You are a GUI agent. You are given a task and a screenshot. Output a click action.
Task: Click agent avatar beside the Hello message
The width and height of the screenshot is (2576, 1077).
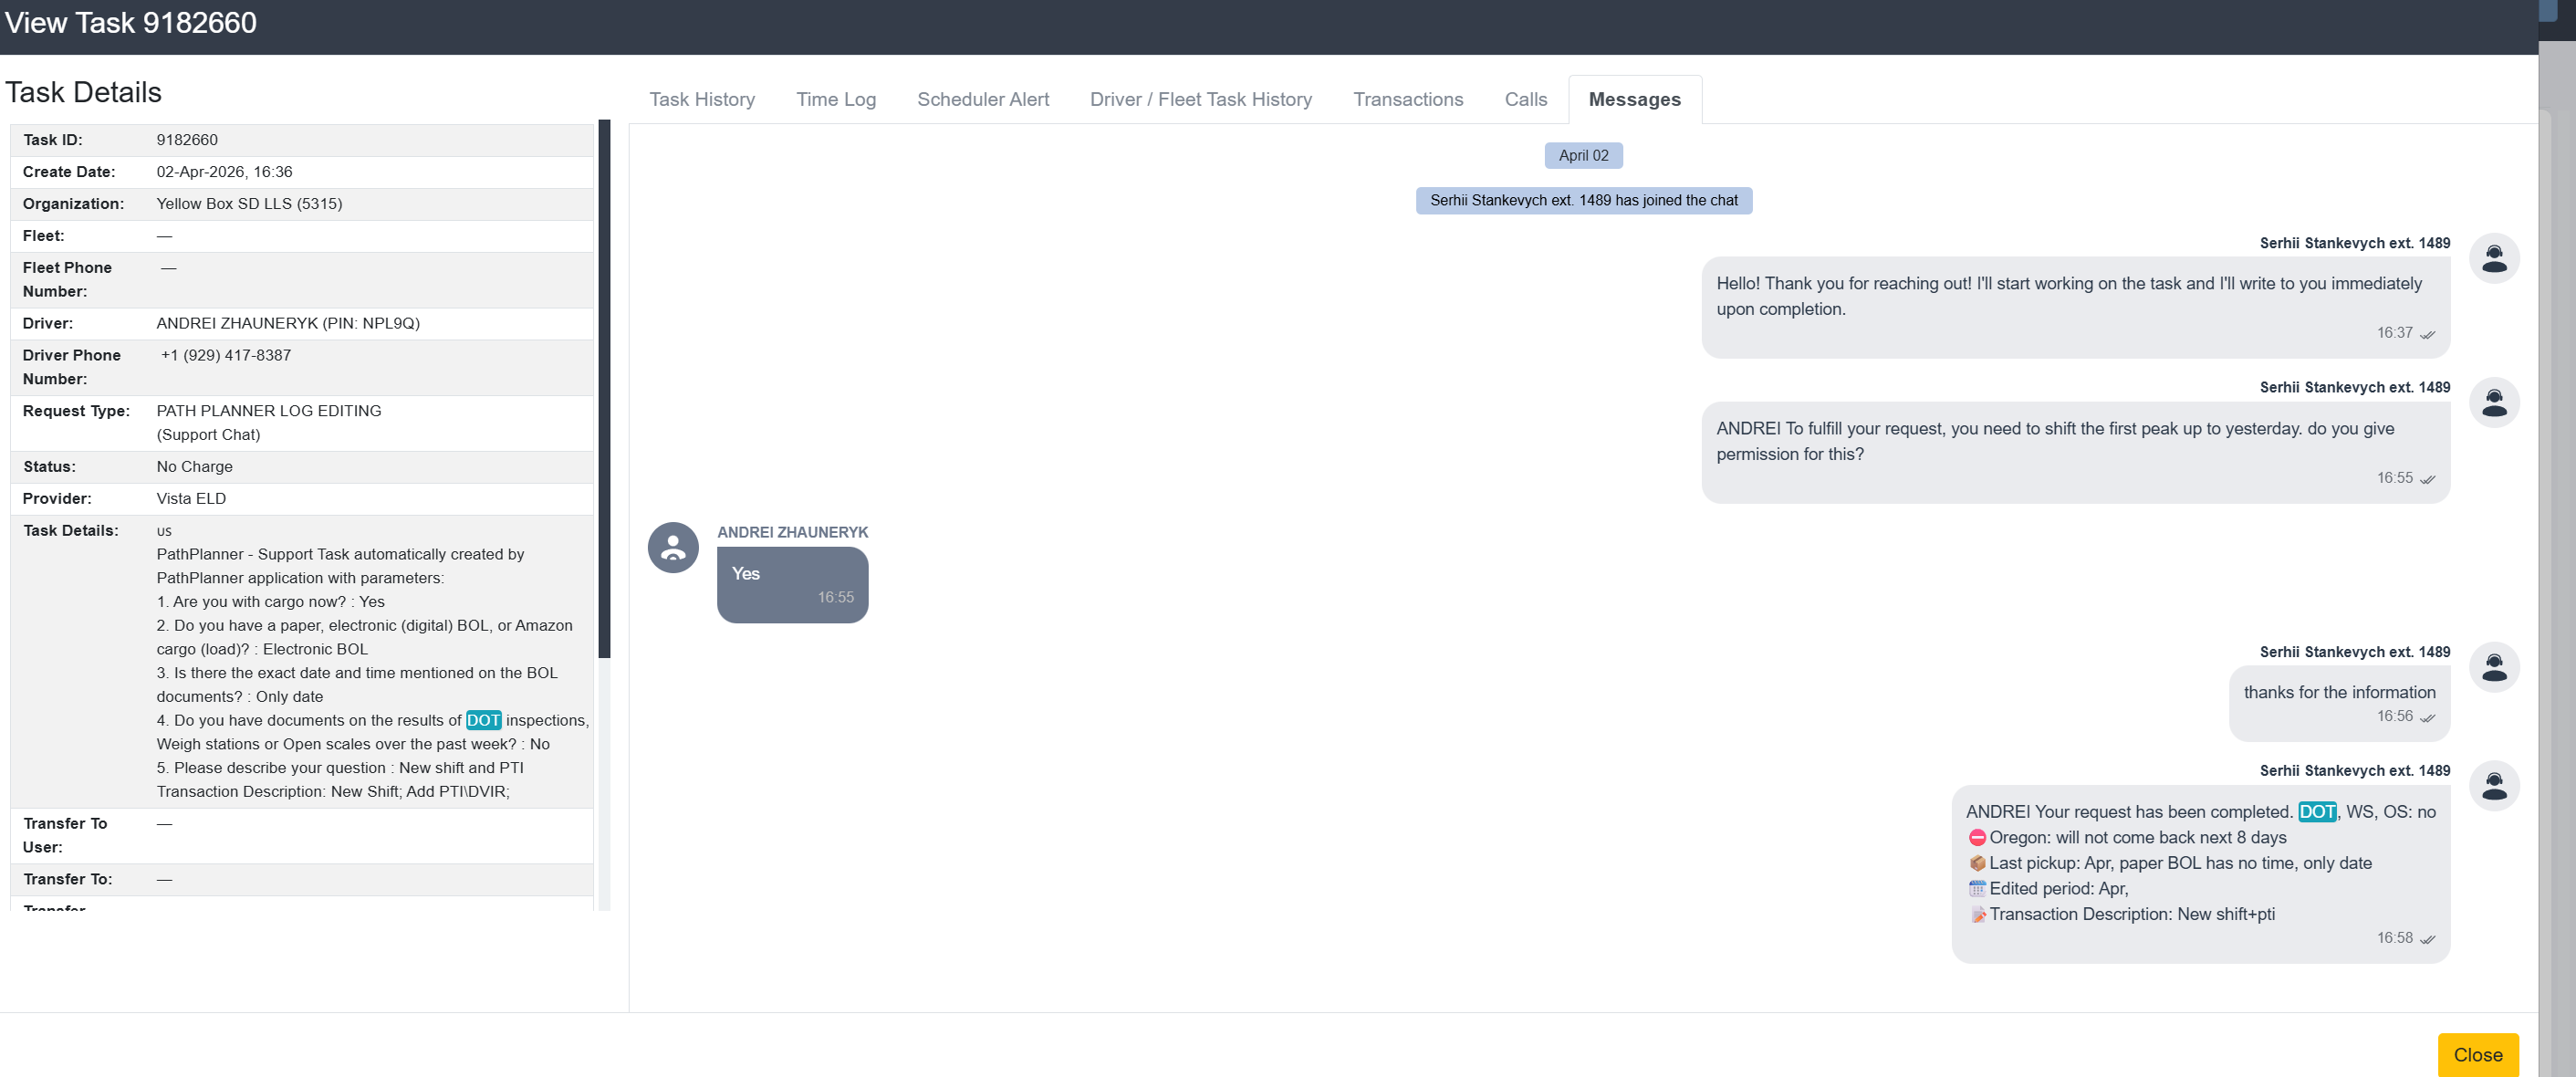(x=2494, y=258)
